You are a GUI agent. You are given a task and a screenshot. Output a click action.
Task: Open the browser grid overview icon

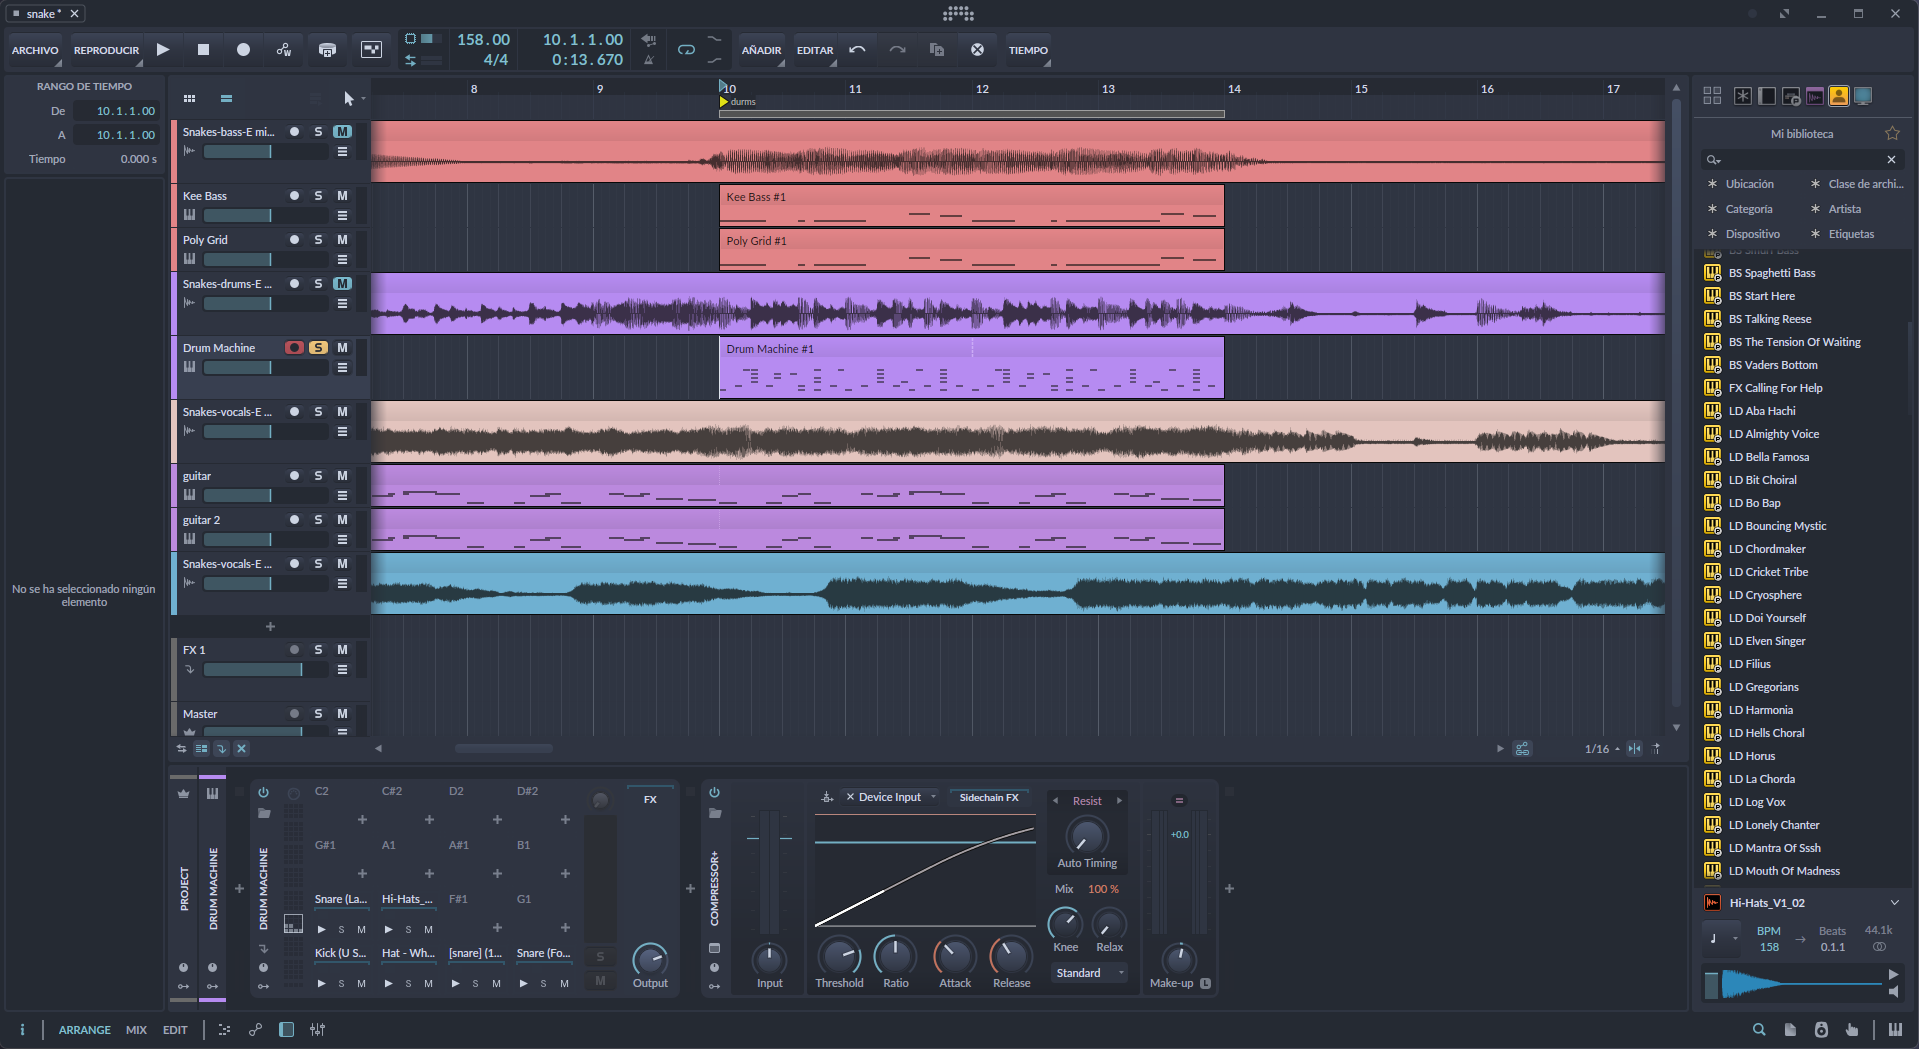[x=1712, y=96]
